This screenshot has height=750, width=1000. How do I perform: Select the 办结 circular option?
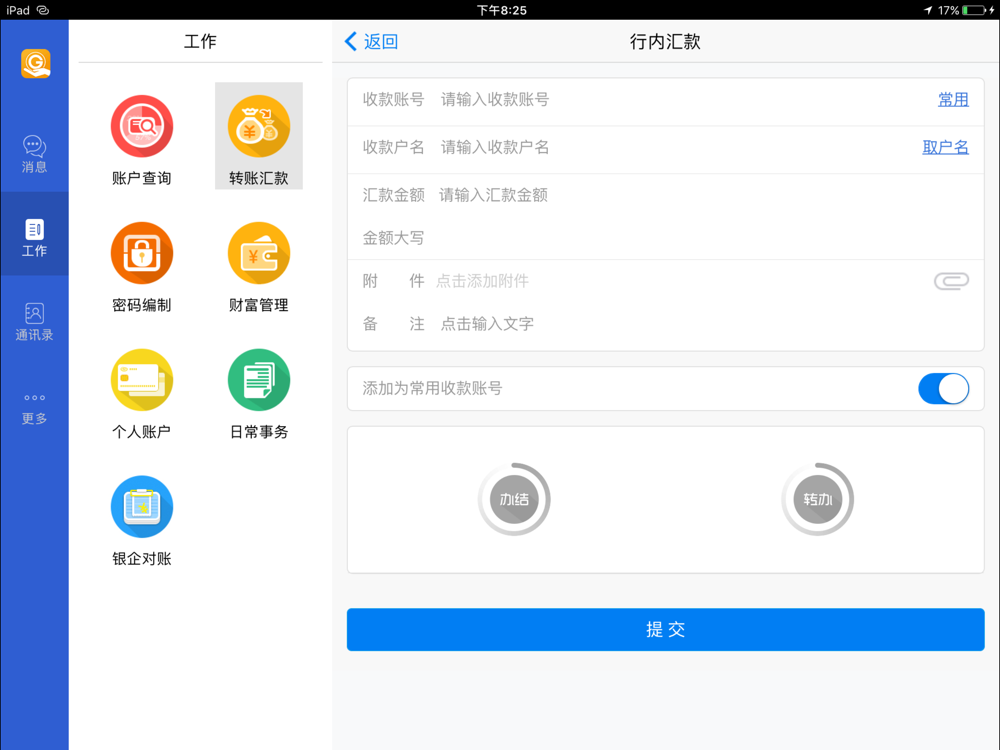tap(514, 499)
